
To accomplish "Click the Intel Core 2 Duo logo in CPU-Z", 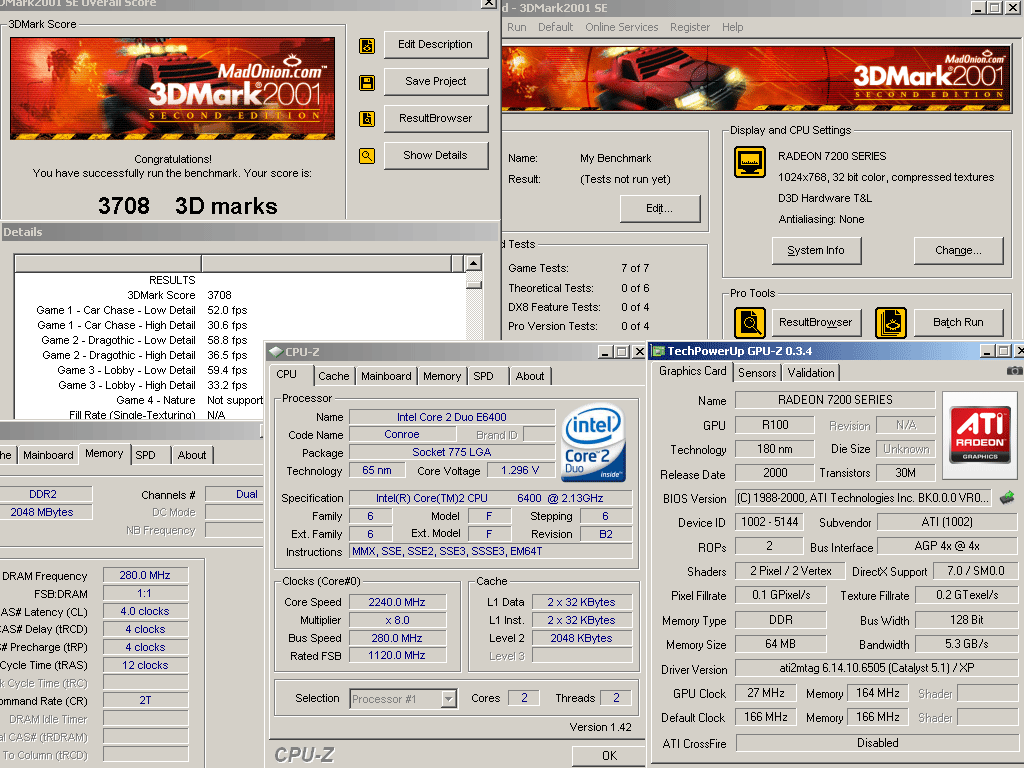I will coord(594,442).
